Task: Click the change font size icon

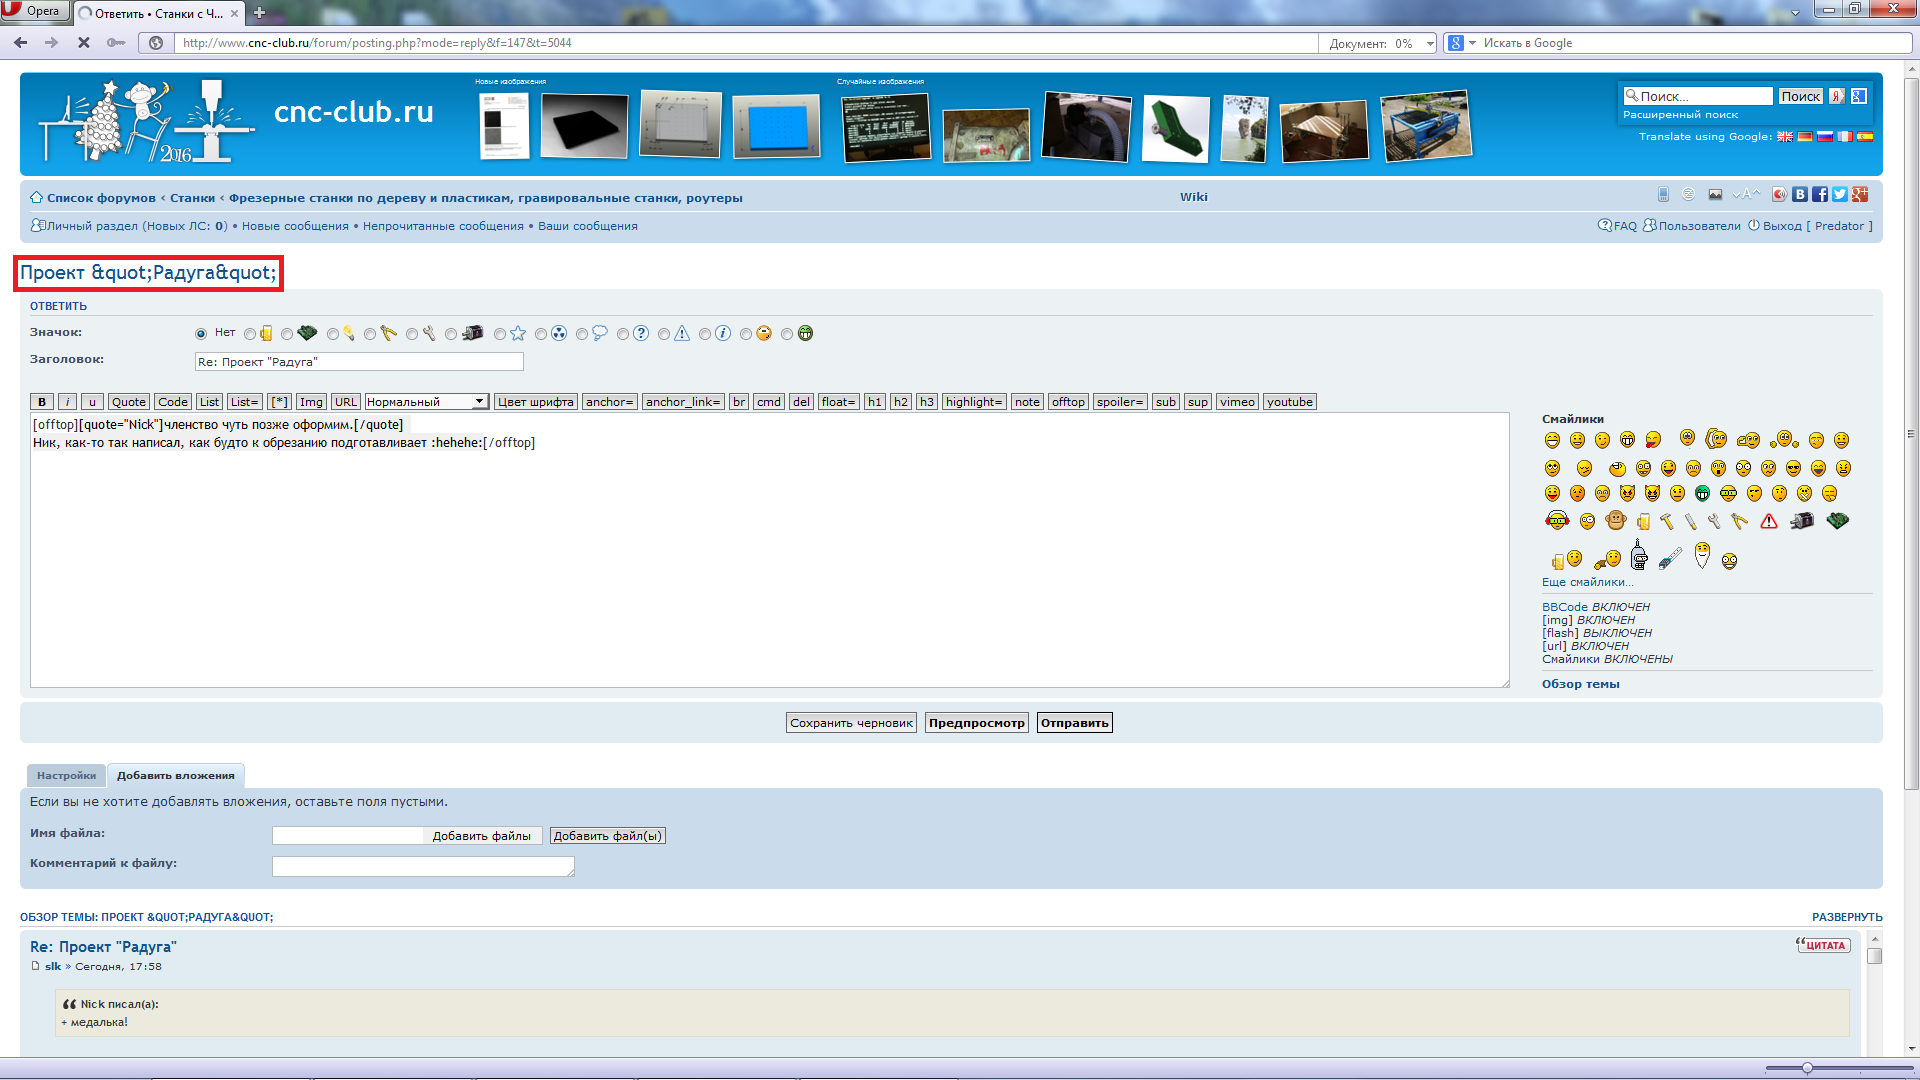Action: click(1746, 195)
